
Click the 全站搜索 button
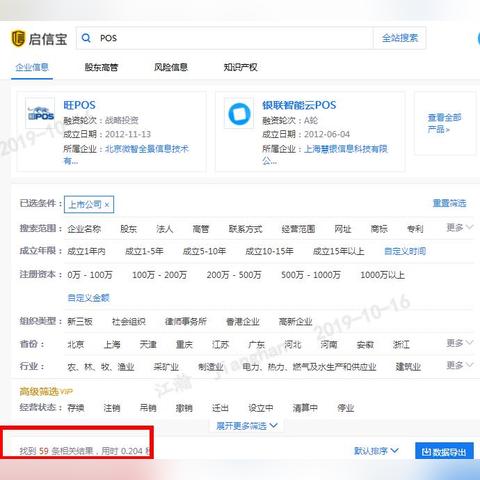pos(400,38)
